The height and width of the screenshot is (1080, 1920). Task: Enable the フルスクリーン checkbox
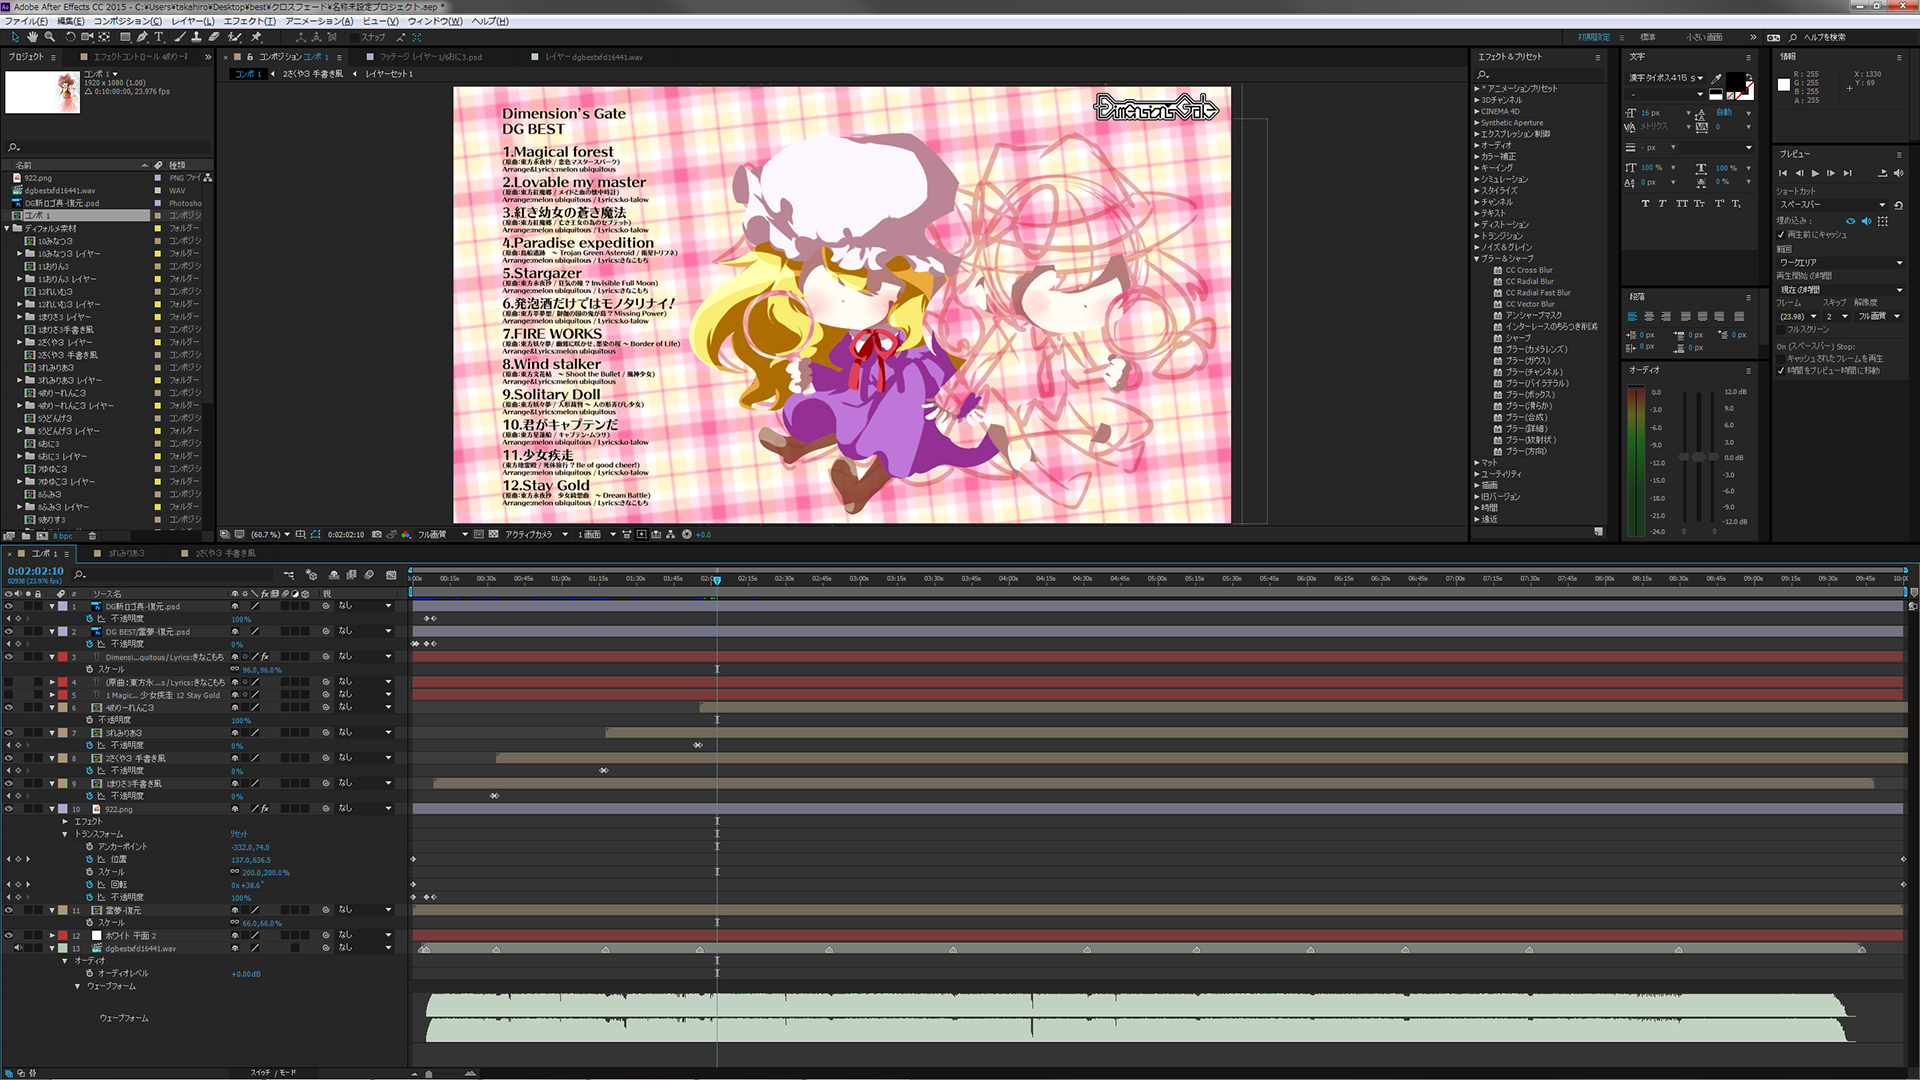tap(1781, 329)
